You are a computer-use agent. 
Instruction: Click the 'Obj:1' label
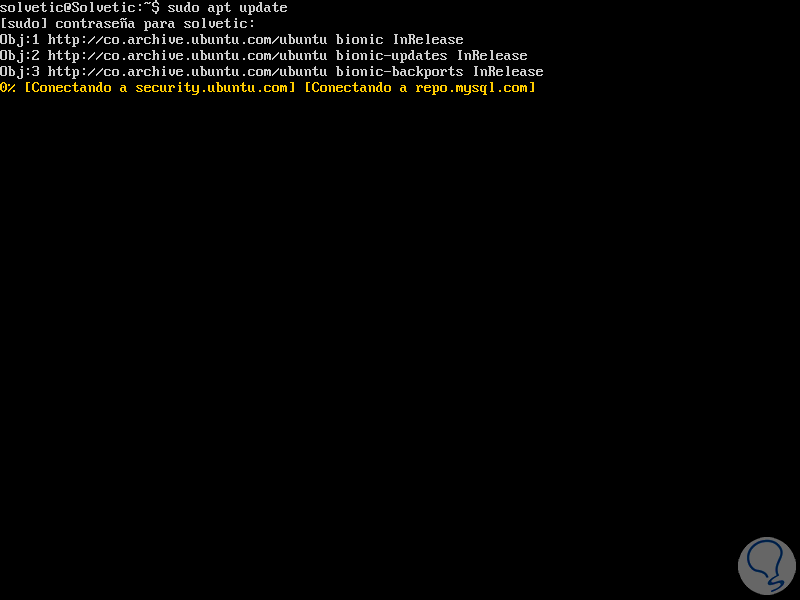tap(20, 40)
